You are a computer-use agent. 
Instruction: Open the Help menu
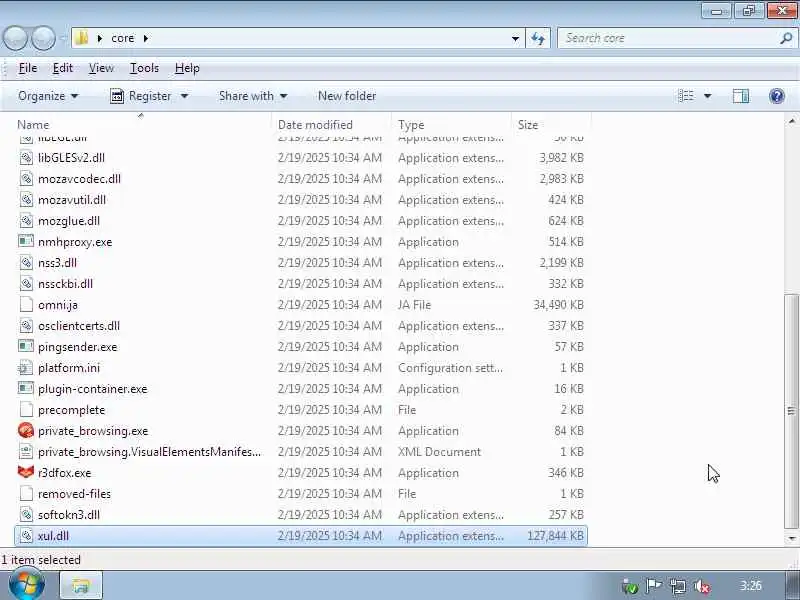coord(187,68)
